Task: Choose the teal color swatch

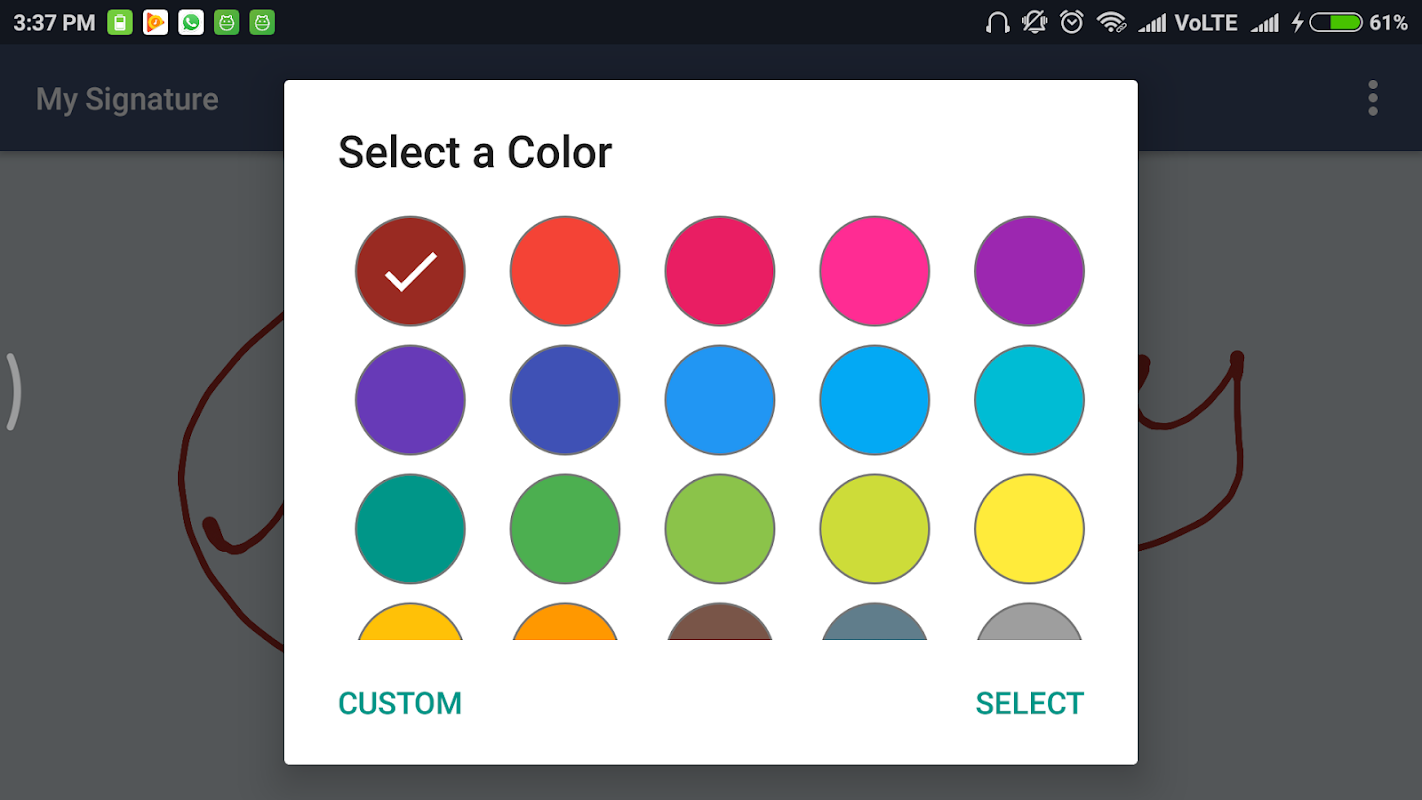Action: pyautogui.click(x=410, y=529)
